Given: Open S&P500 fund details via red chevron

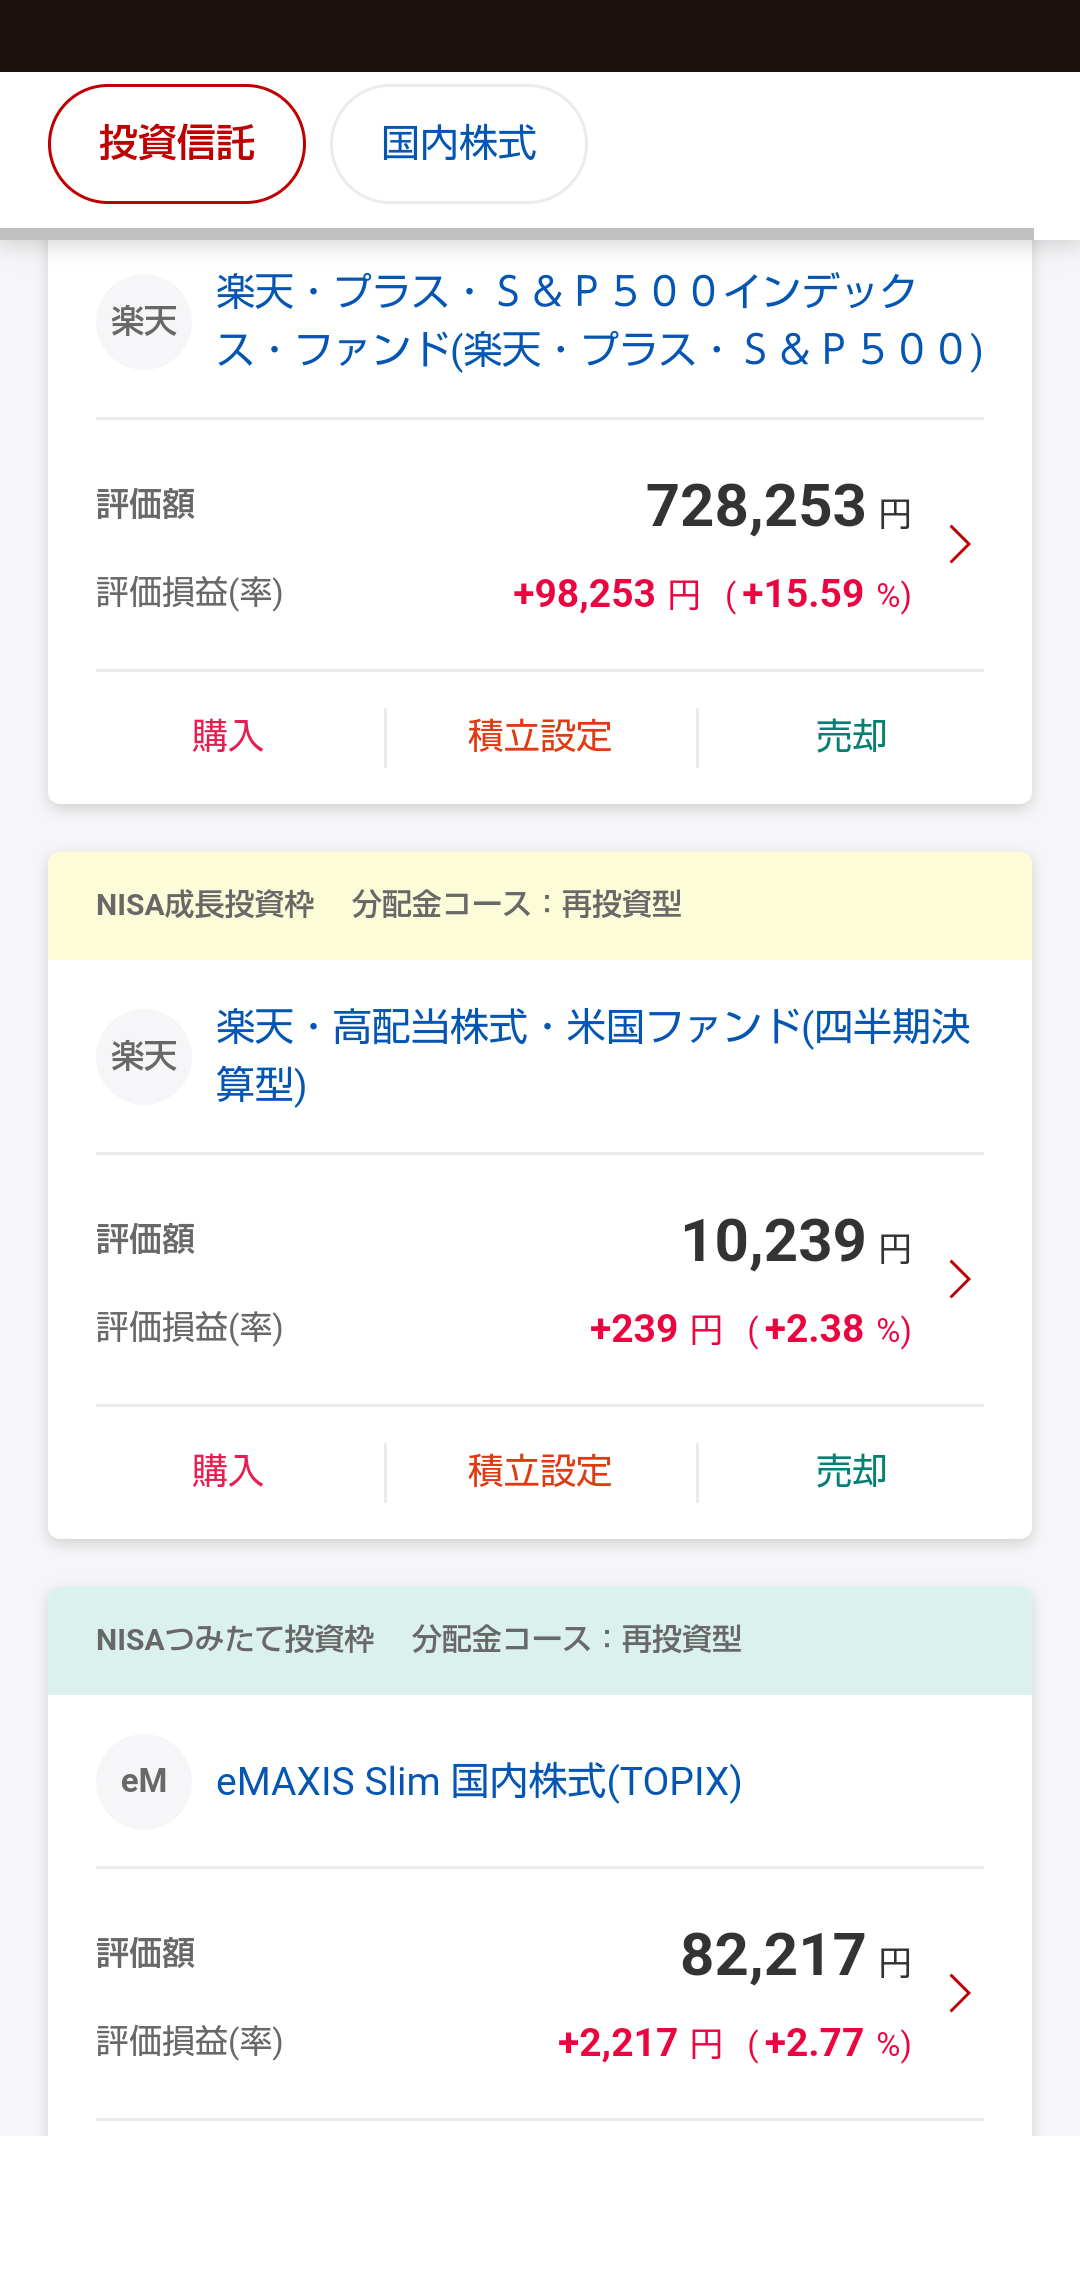Looking at the screenshot, I should 960,544.
